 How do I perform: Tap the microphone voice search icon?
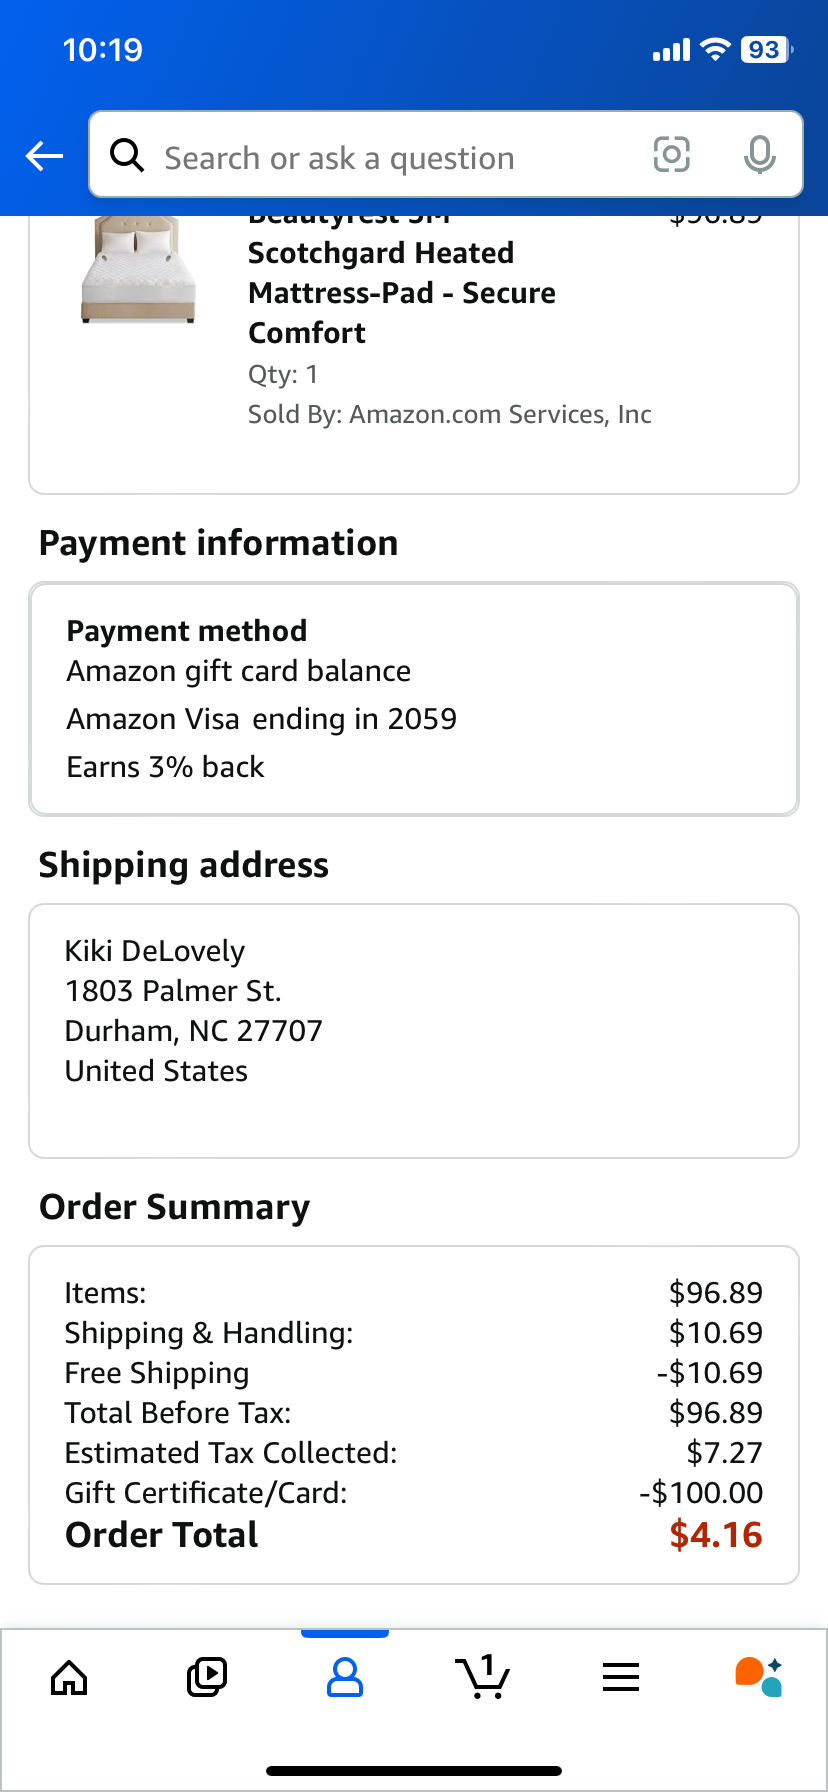coord(760,155)
